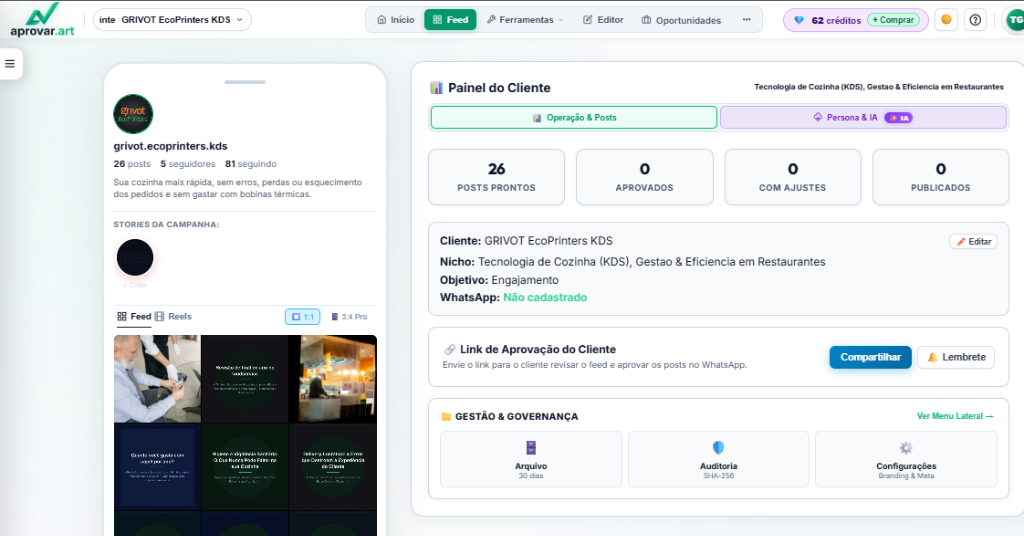Click the Painel do Cliente chart icon
The height and width of the screenshot is (536, 1024).
436,87
